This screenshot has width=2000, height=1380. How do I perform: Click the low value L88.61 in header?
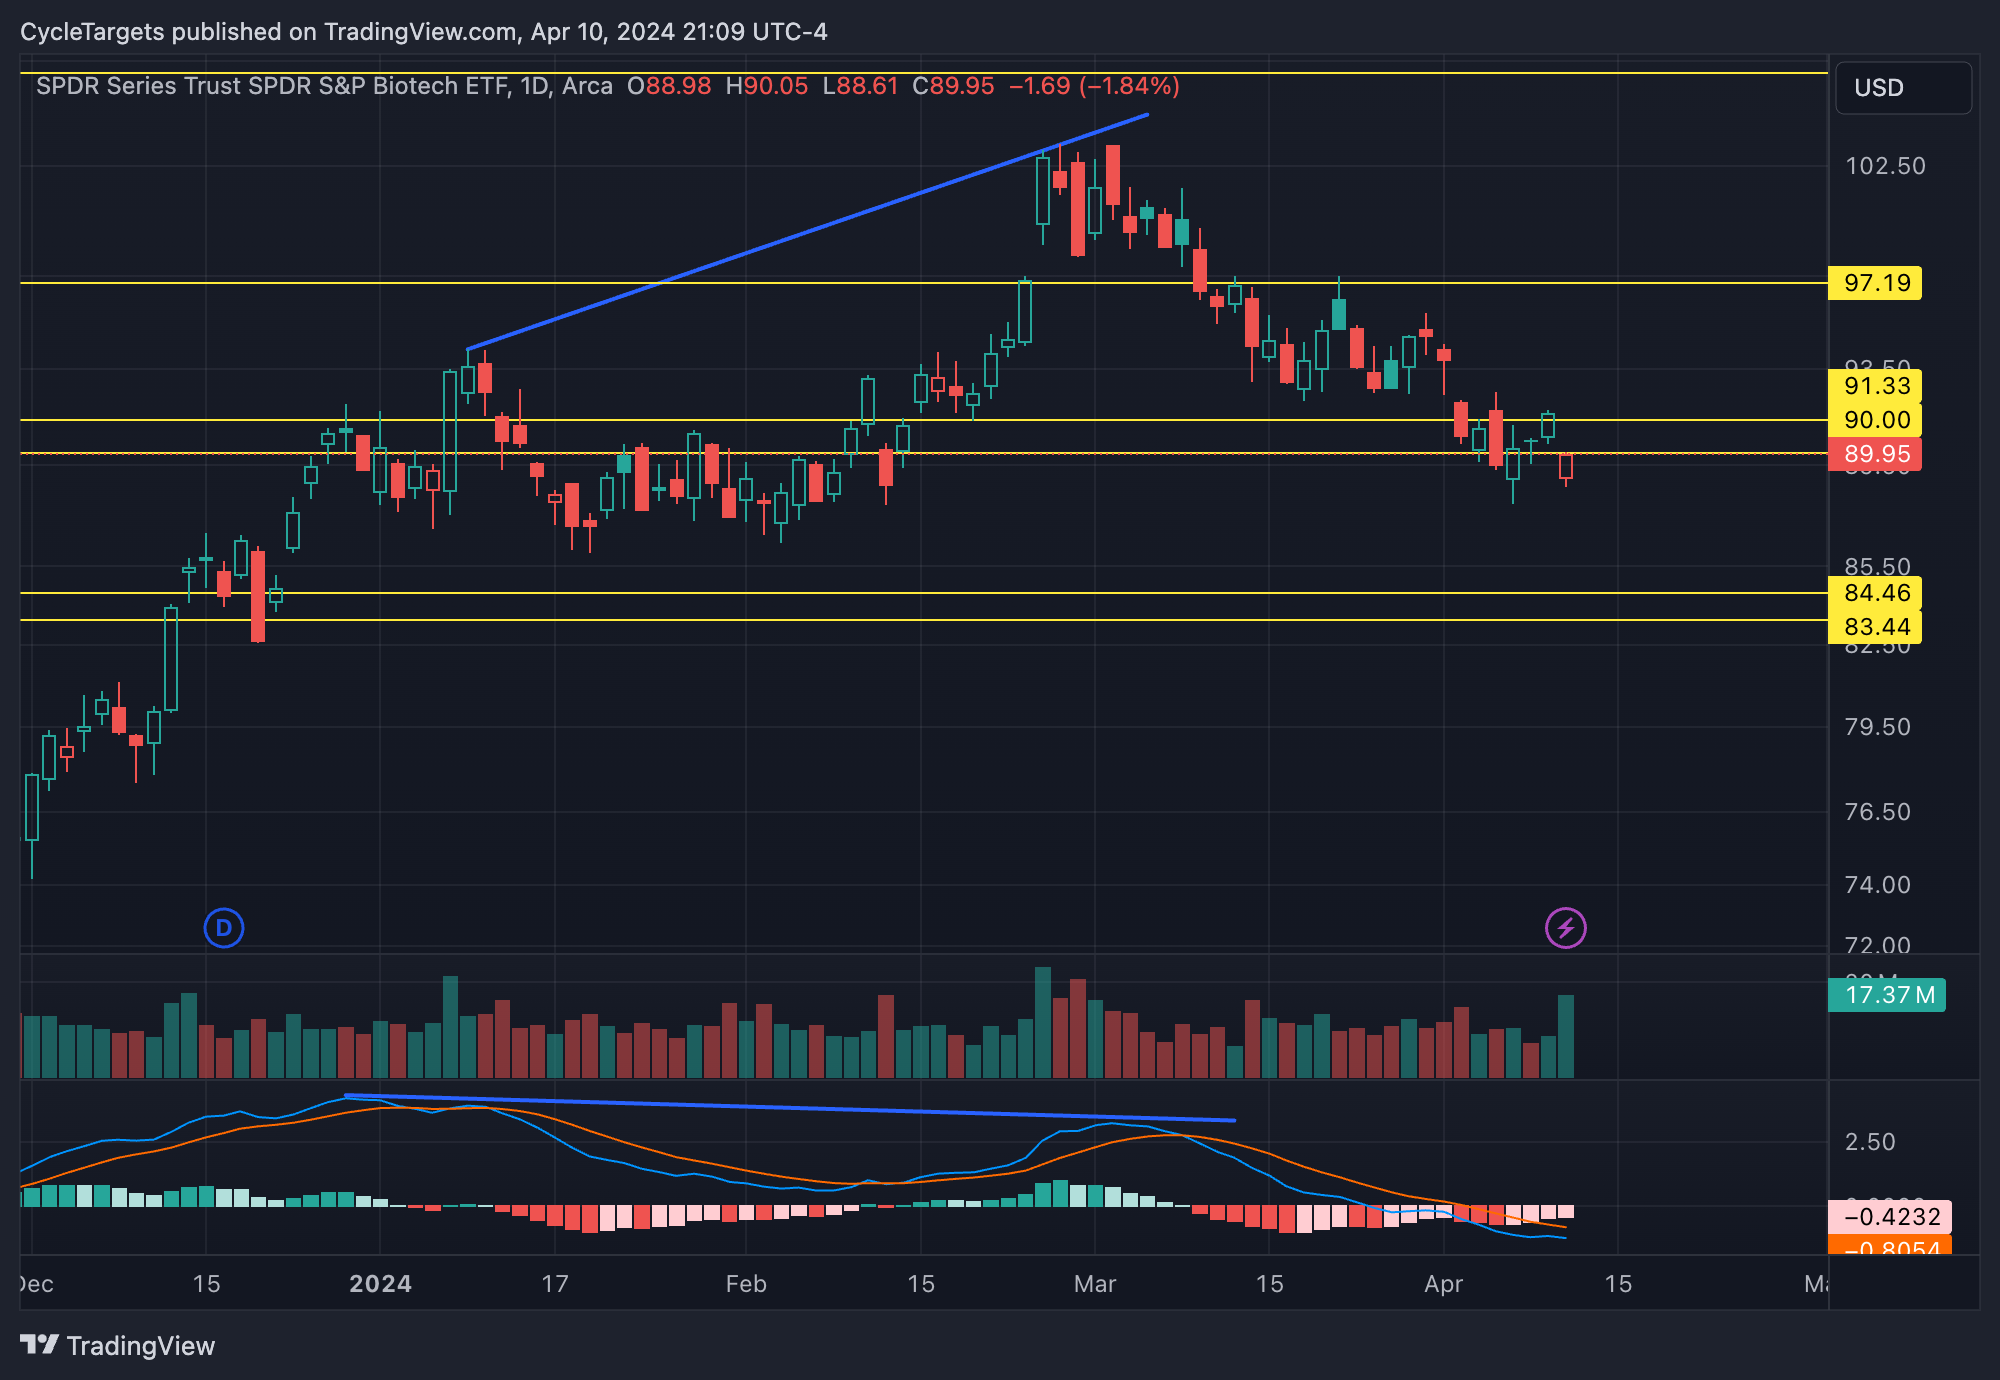(x=860, y=86)
